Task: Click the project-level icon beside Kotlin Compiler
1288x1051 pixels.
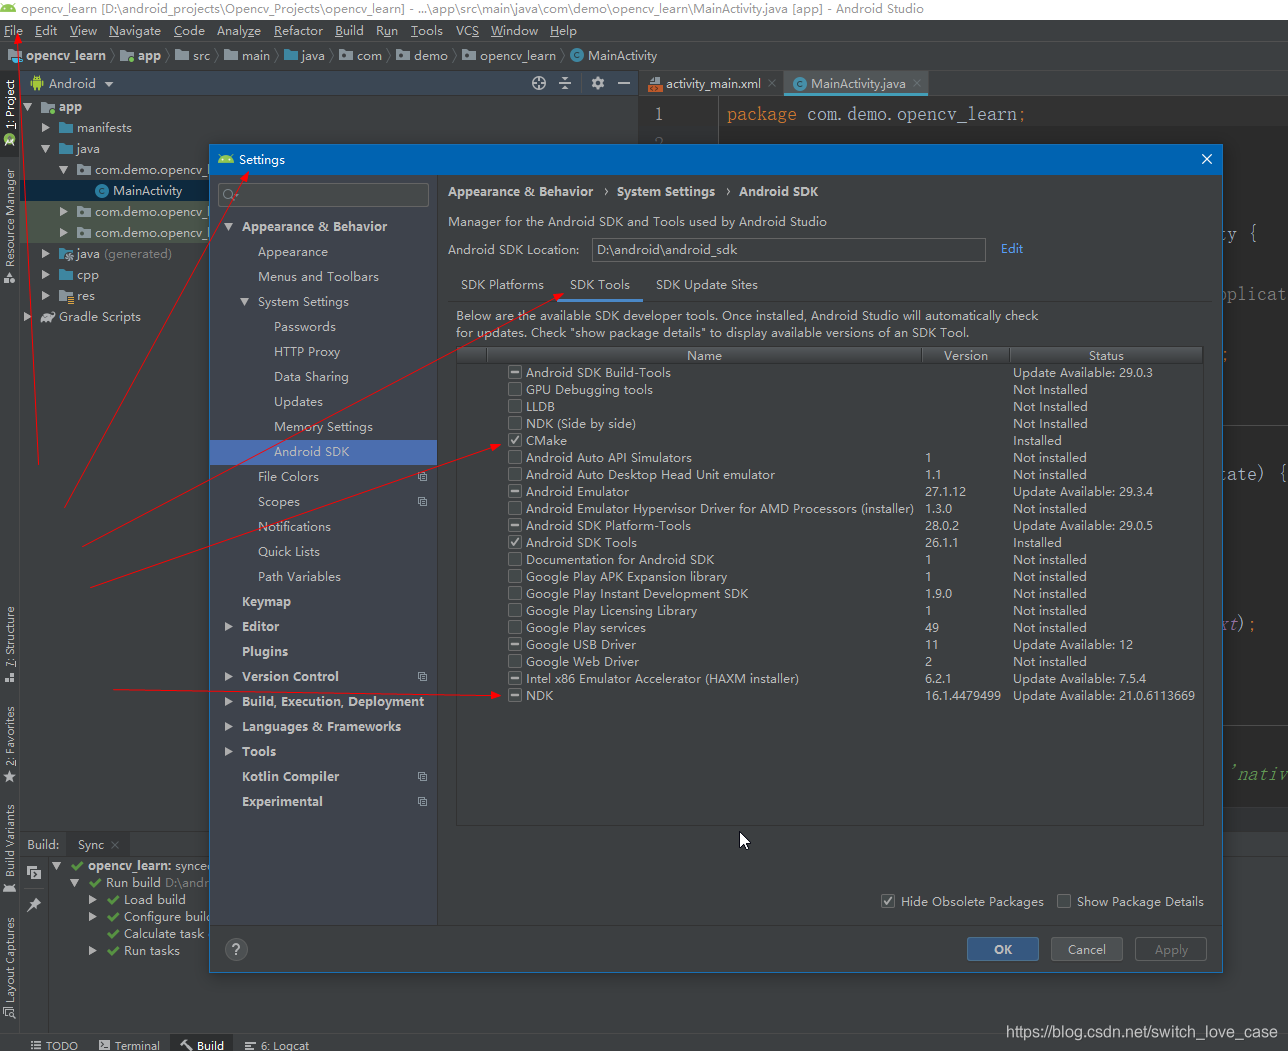Action: pyautogui.click(x=422, y=777)
